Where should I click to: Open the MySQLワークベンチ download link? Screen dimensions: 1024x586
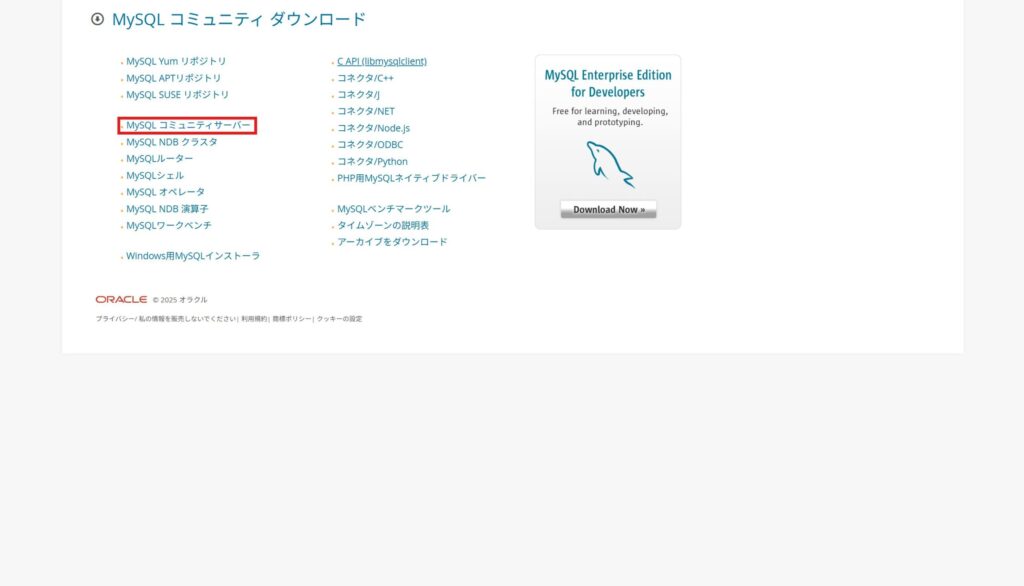[x=168, y=226]
